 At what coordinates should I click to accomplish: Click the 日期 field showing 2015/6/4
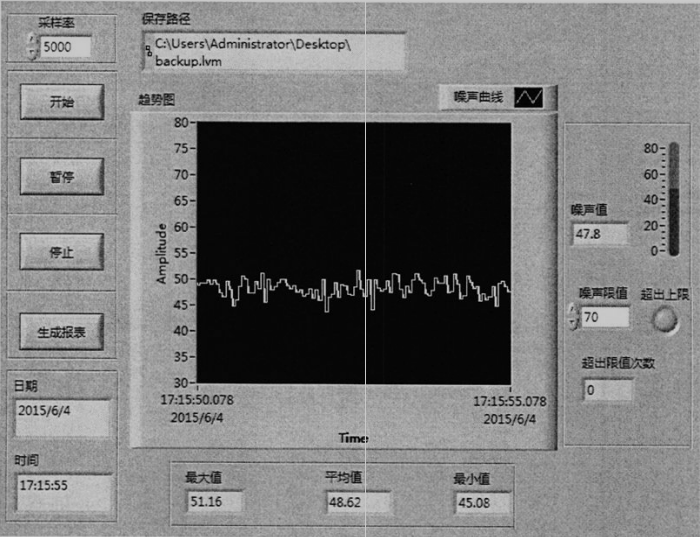tap(62, 418)
